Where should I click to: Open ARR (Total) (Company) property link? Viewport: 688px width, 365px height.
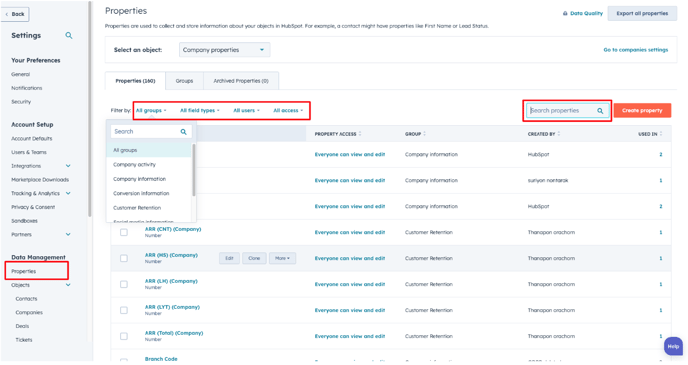[174, 333]
